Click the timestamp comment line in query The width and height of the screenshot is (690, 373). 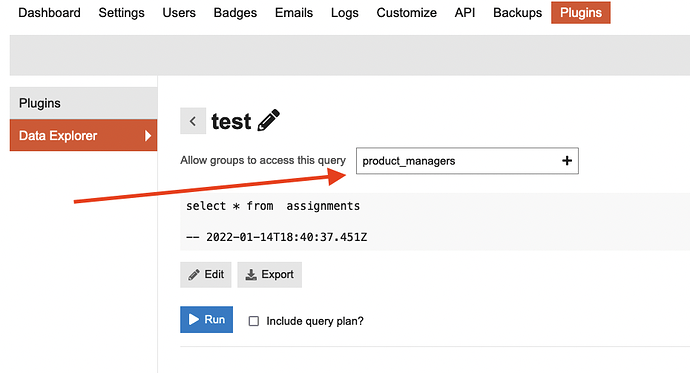coord(276,237)
